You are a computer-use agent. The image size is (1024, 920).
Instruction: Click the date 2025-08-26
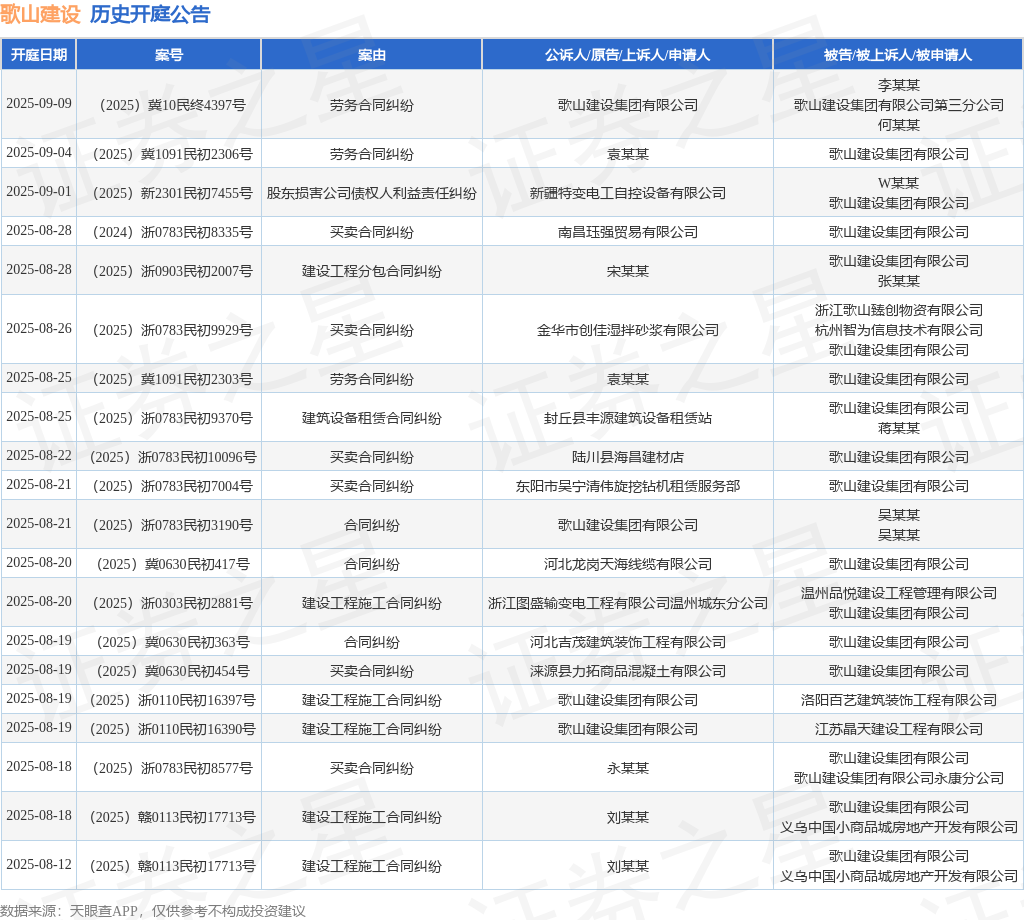pyautogui.click(x=39, y=329)
